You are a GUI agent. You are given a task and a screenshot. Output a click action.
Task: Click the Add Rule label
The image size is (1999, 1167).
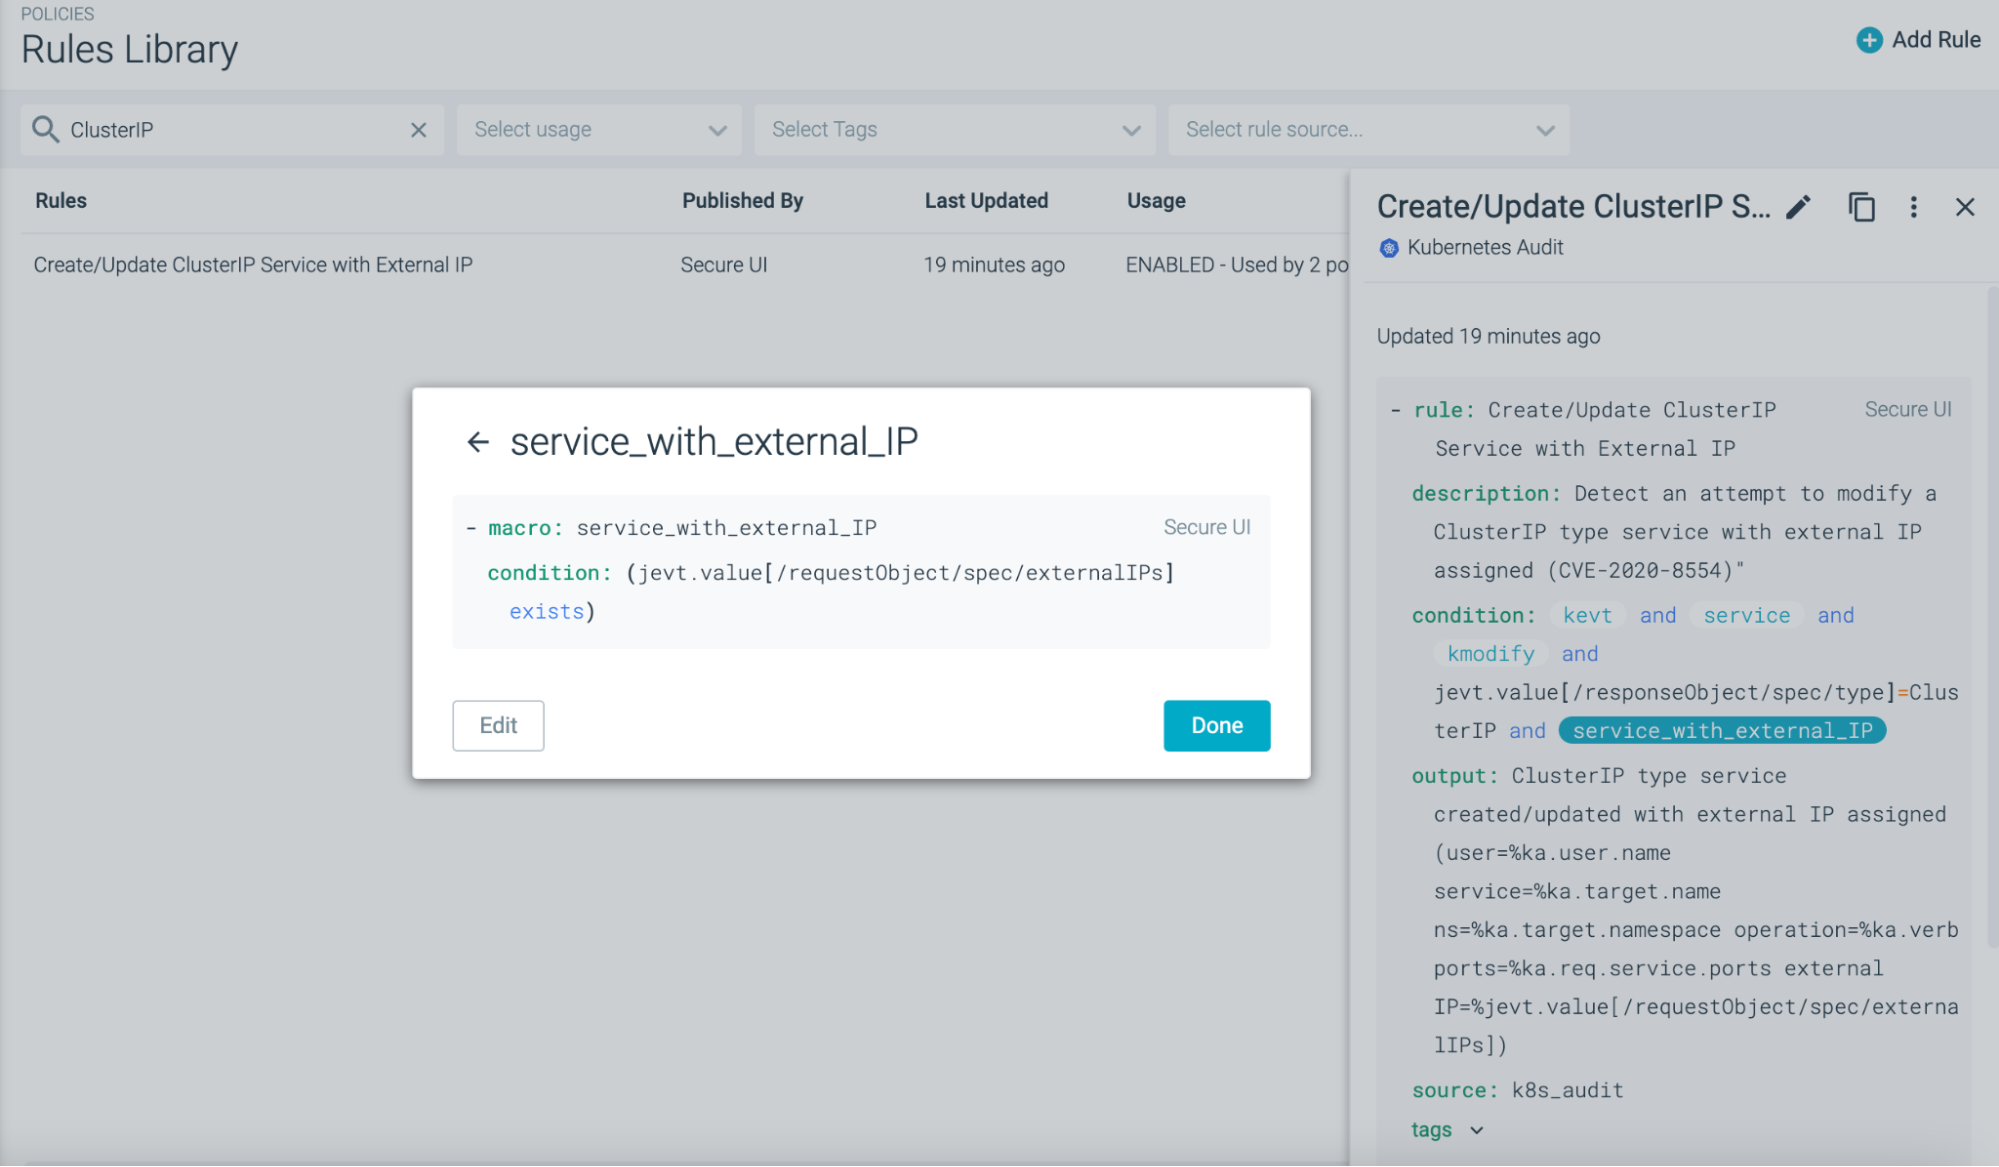tap(1936, 40)
